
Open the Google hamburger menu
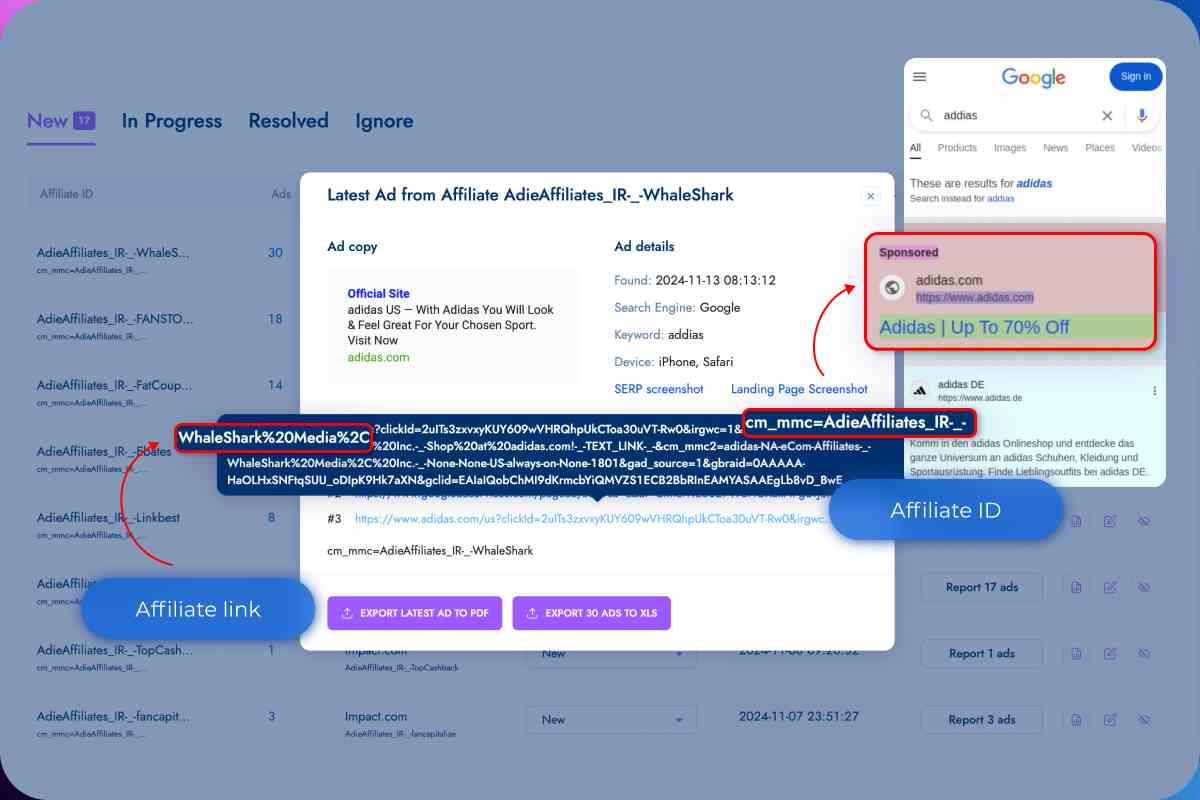920,77
